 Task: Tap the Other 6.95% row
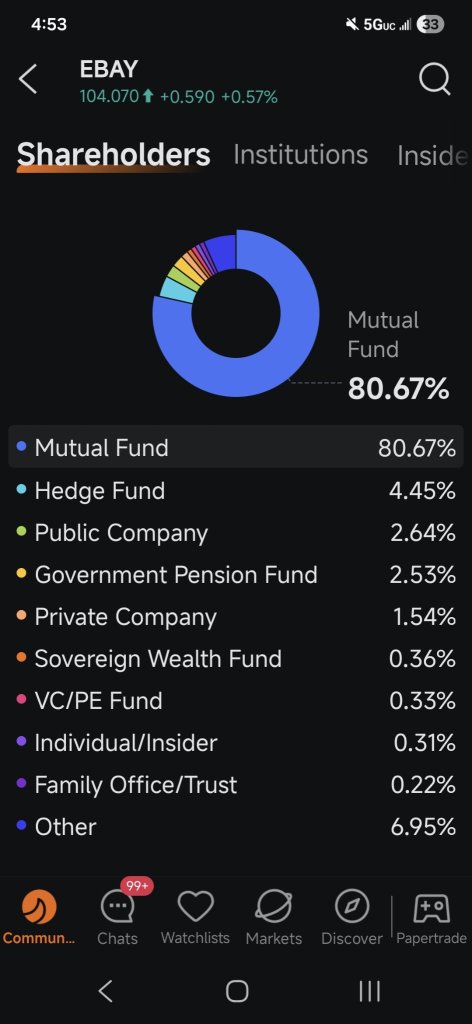(x=236, y=827)
